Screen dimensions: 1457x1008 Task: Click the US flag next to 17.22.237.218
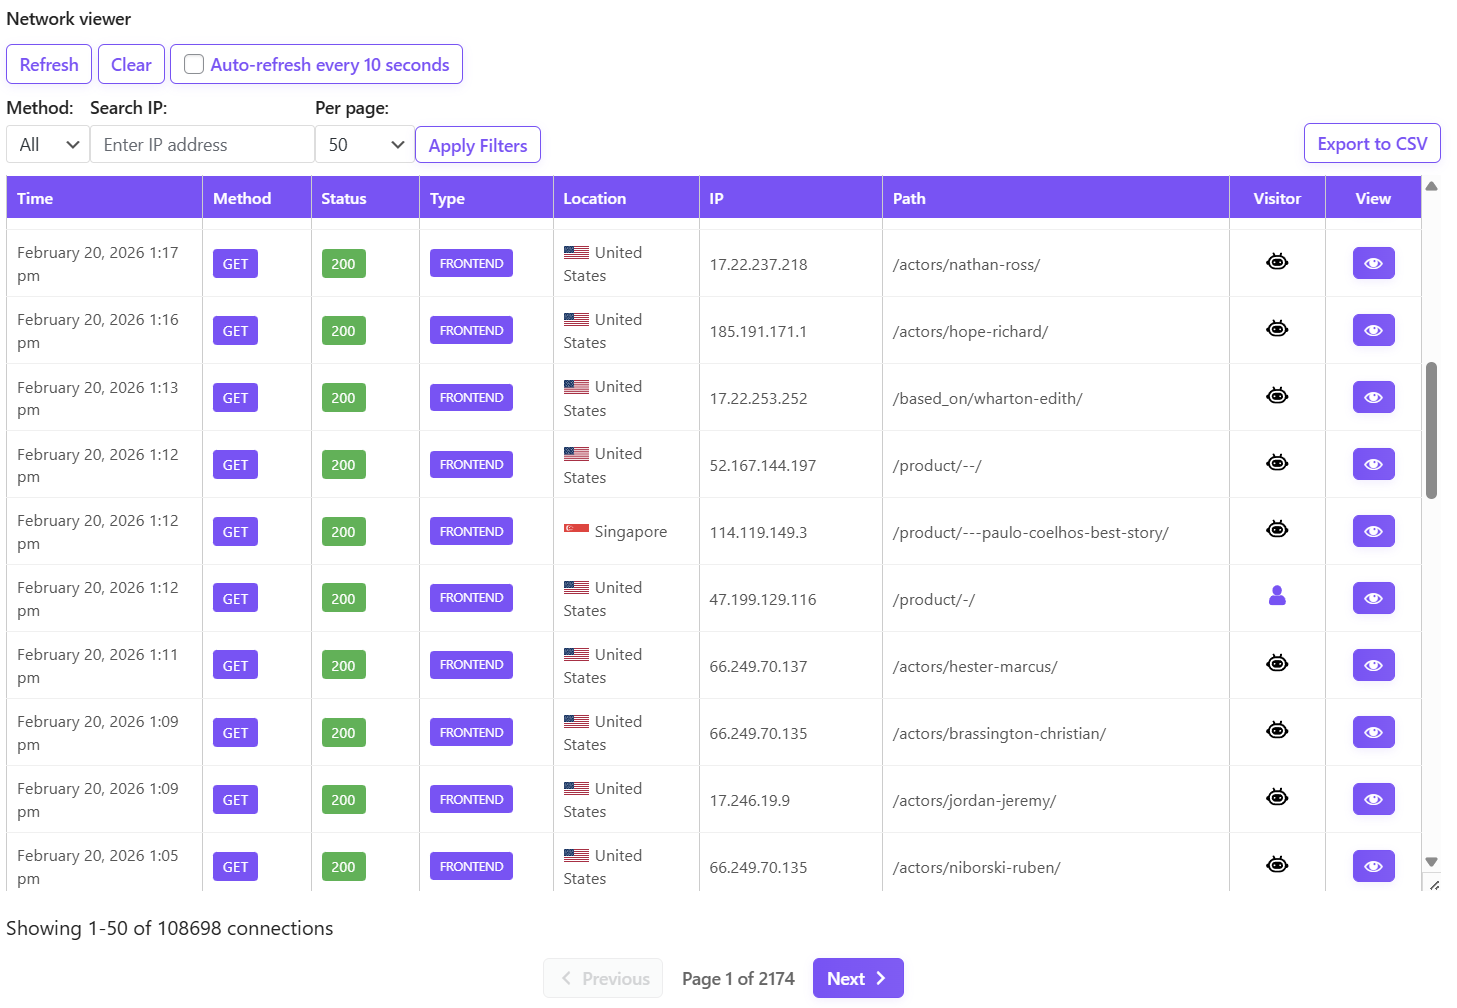pos(576,252)
